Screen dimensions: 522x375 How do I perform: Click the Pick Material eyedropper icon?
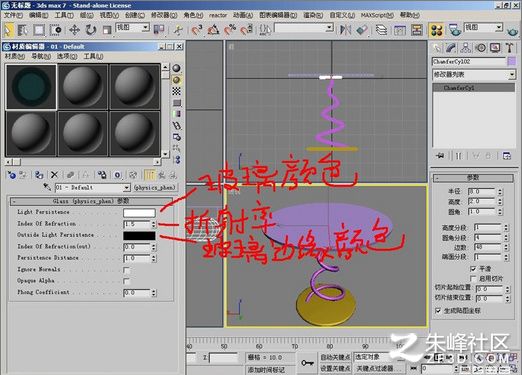[x=47, y=187]
